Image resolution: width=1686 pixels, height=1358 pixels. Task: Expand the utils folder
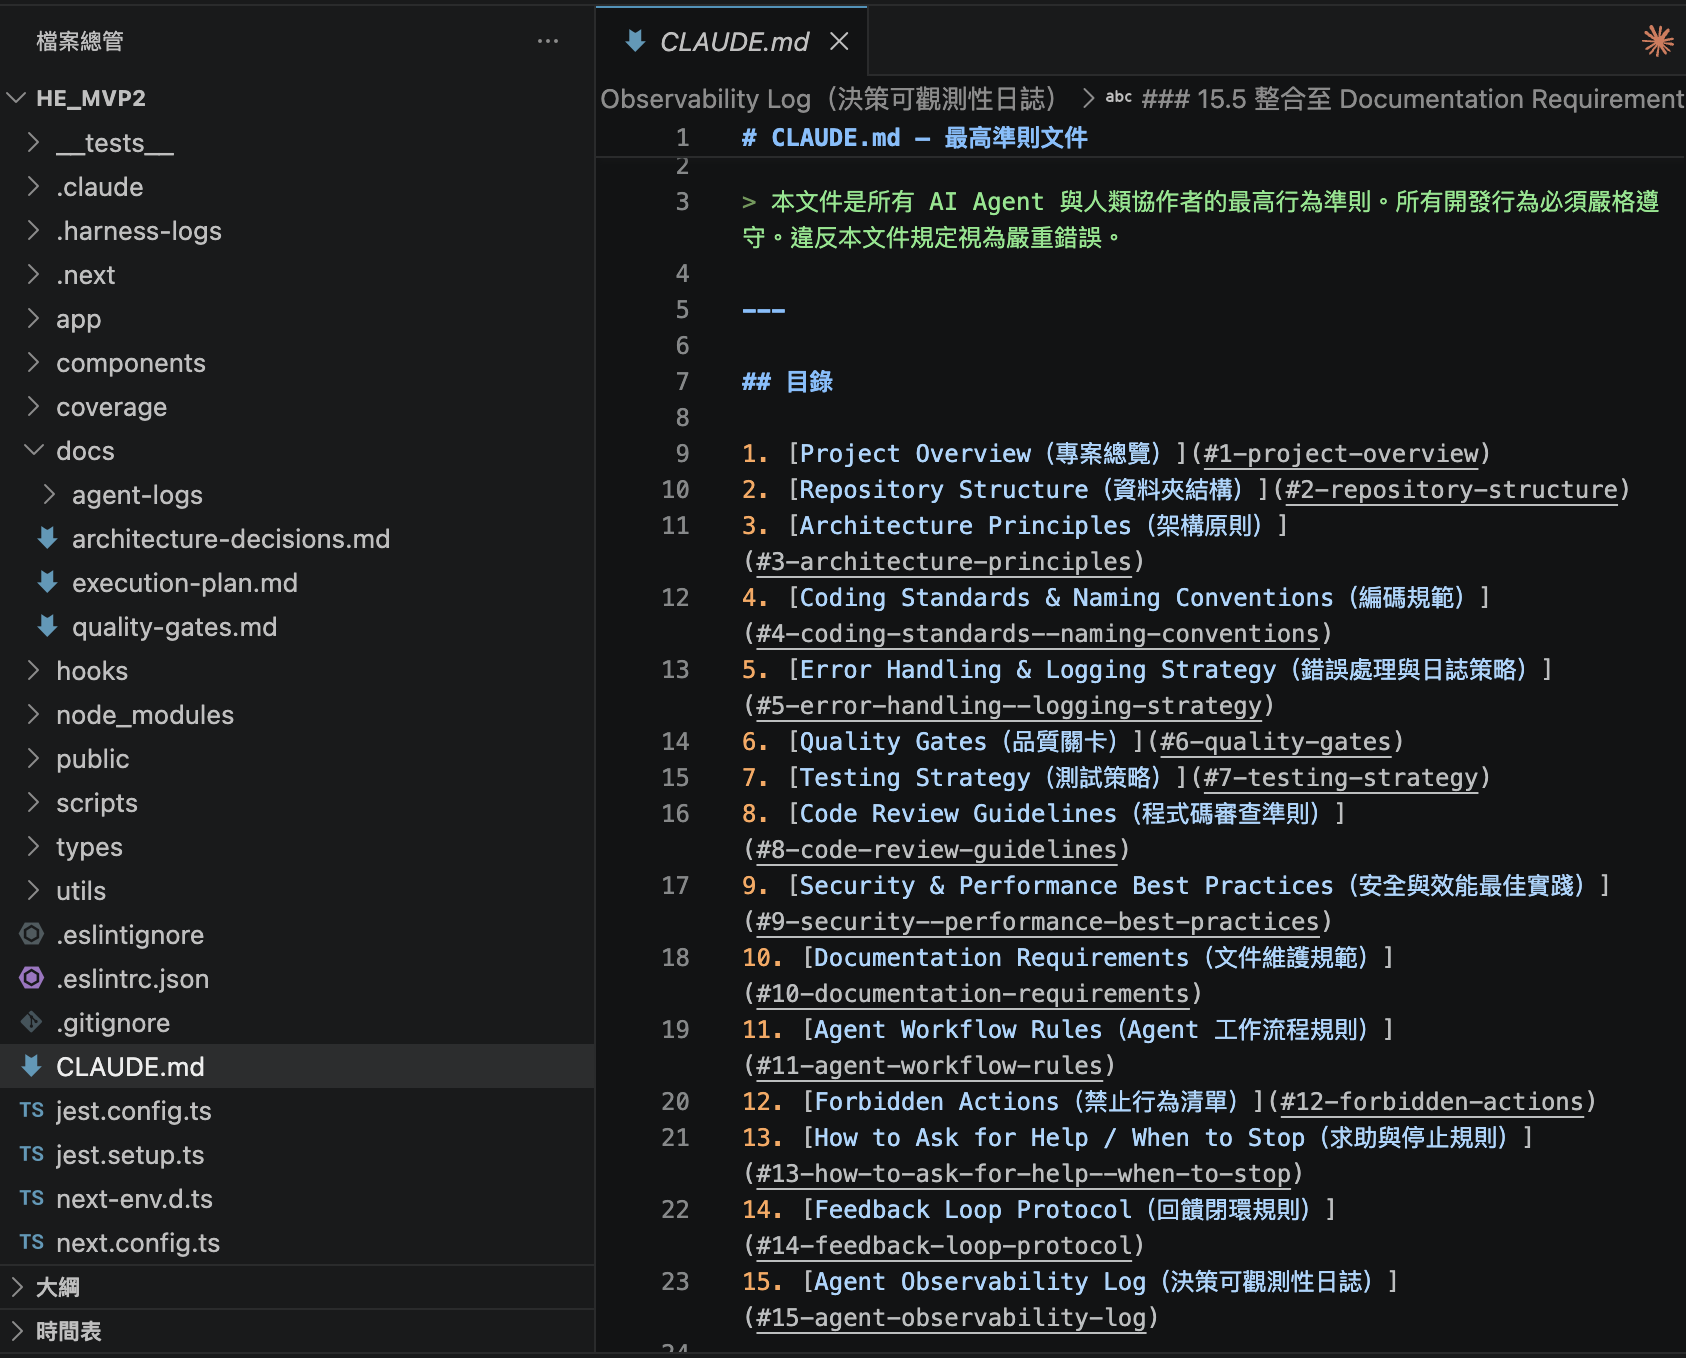33,890
